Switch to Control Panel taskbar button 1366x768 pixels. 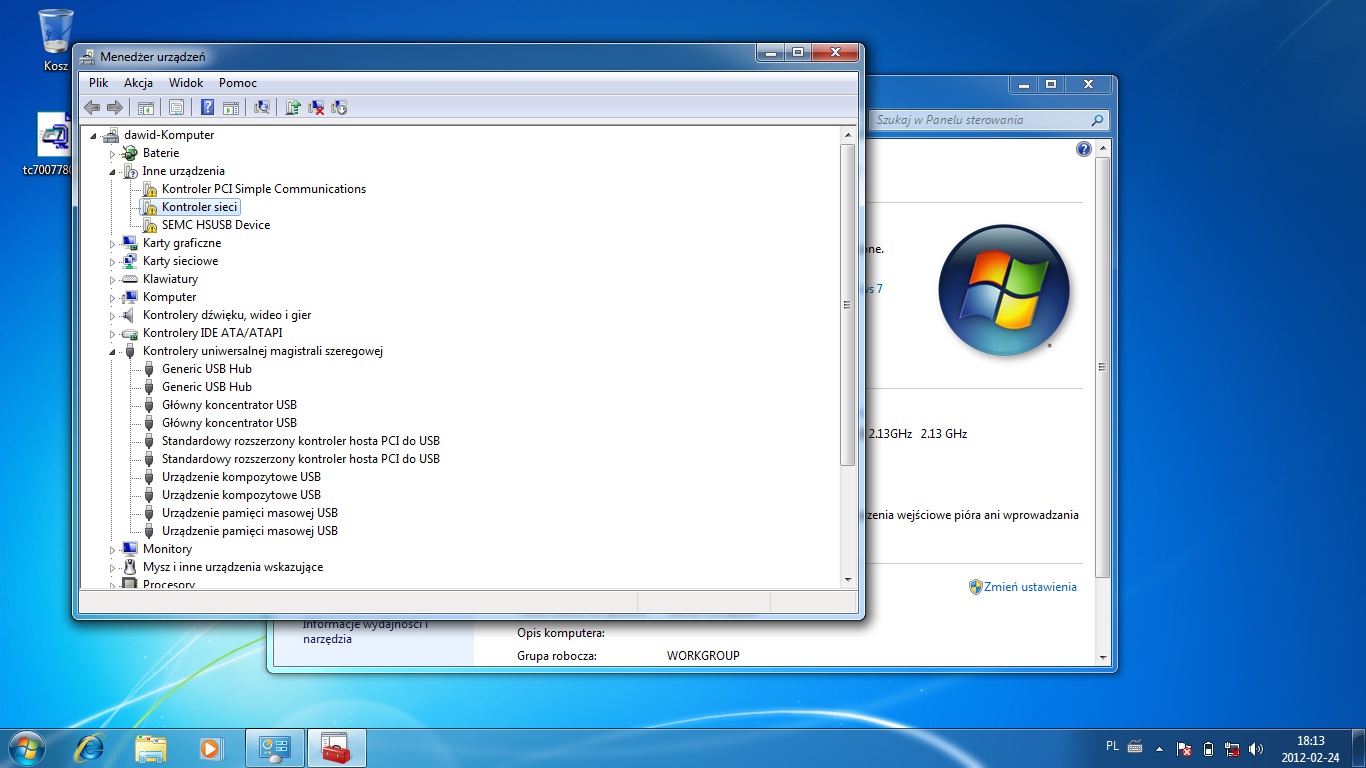[275, 747]
